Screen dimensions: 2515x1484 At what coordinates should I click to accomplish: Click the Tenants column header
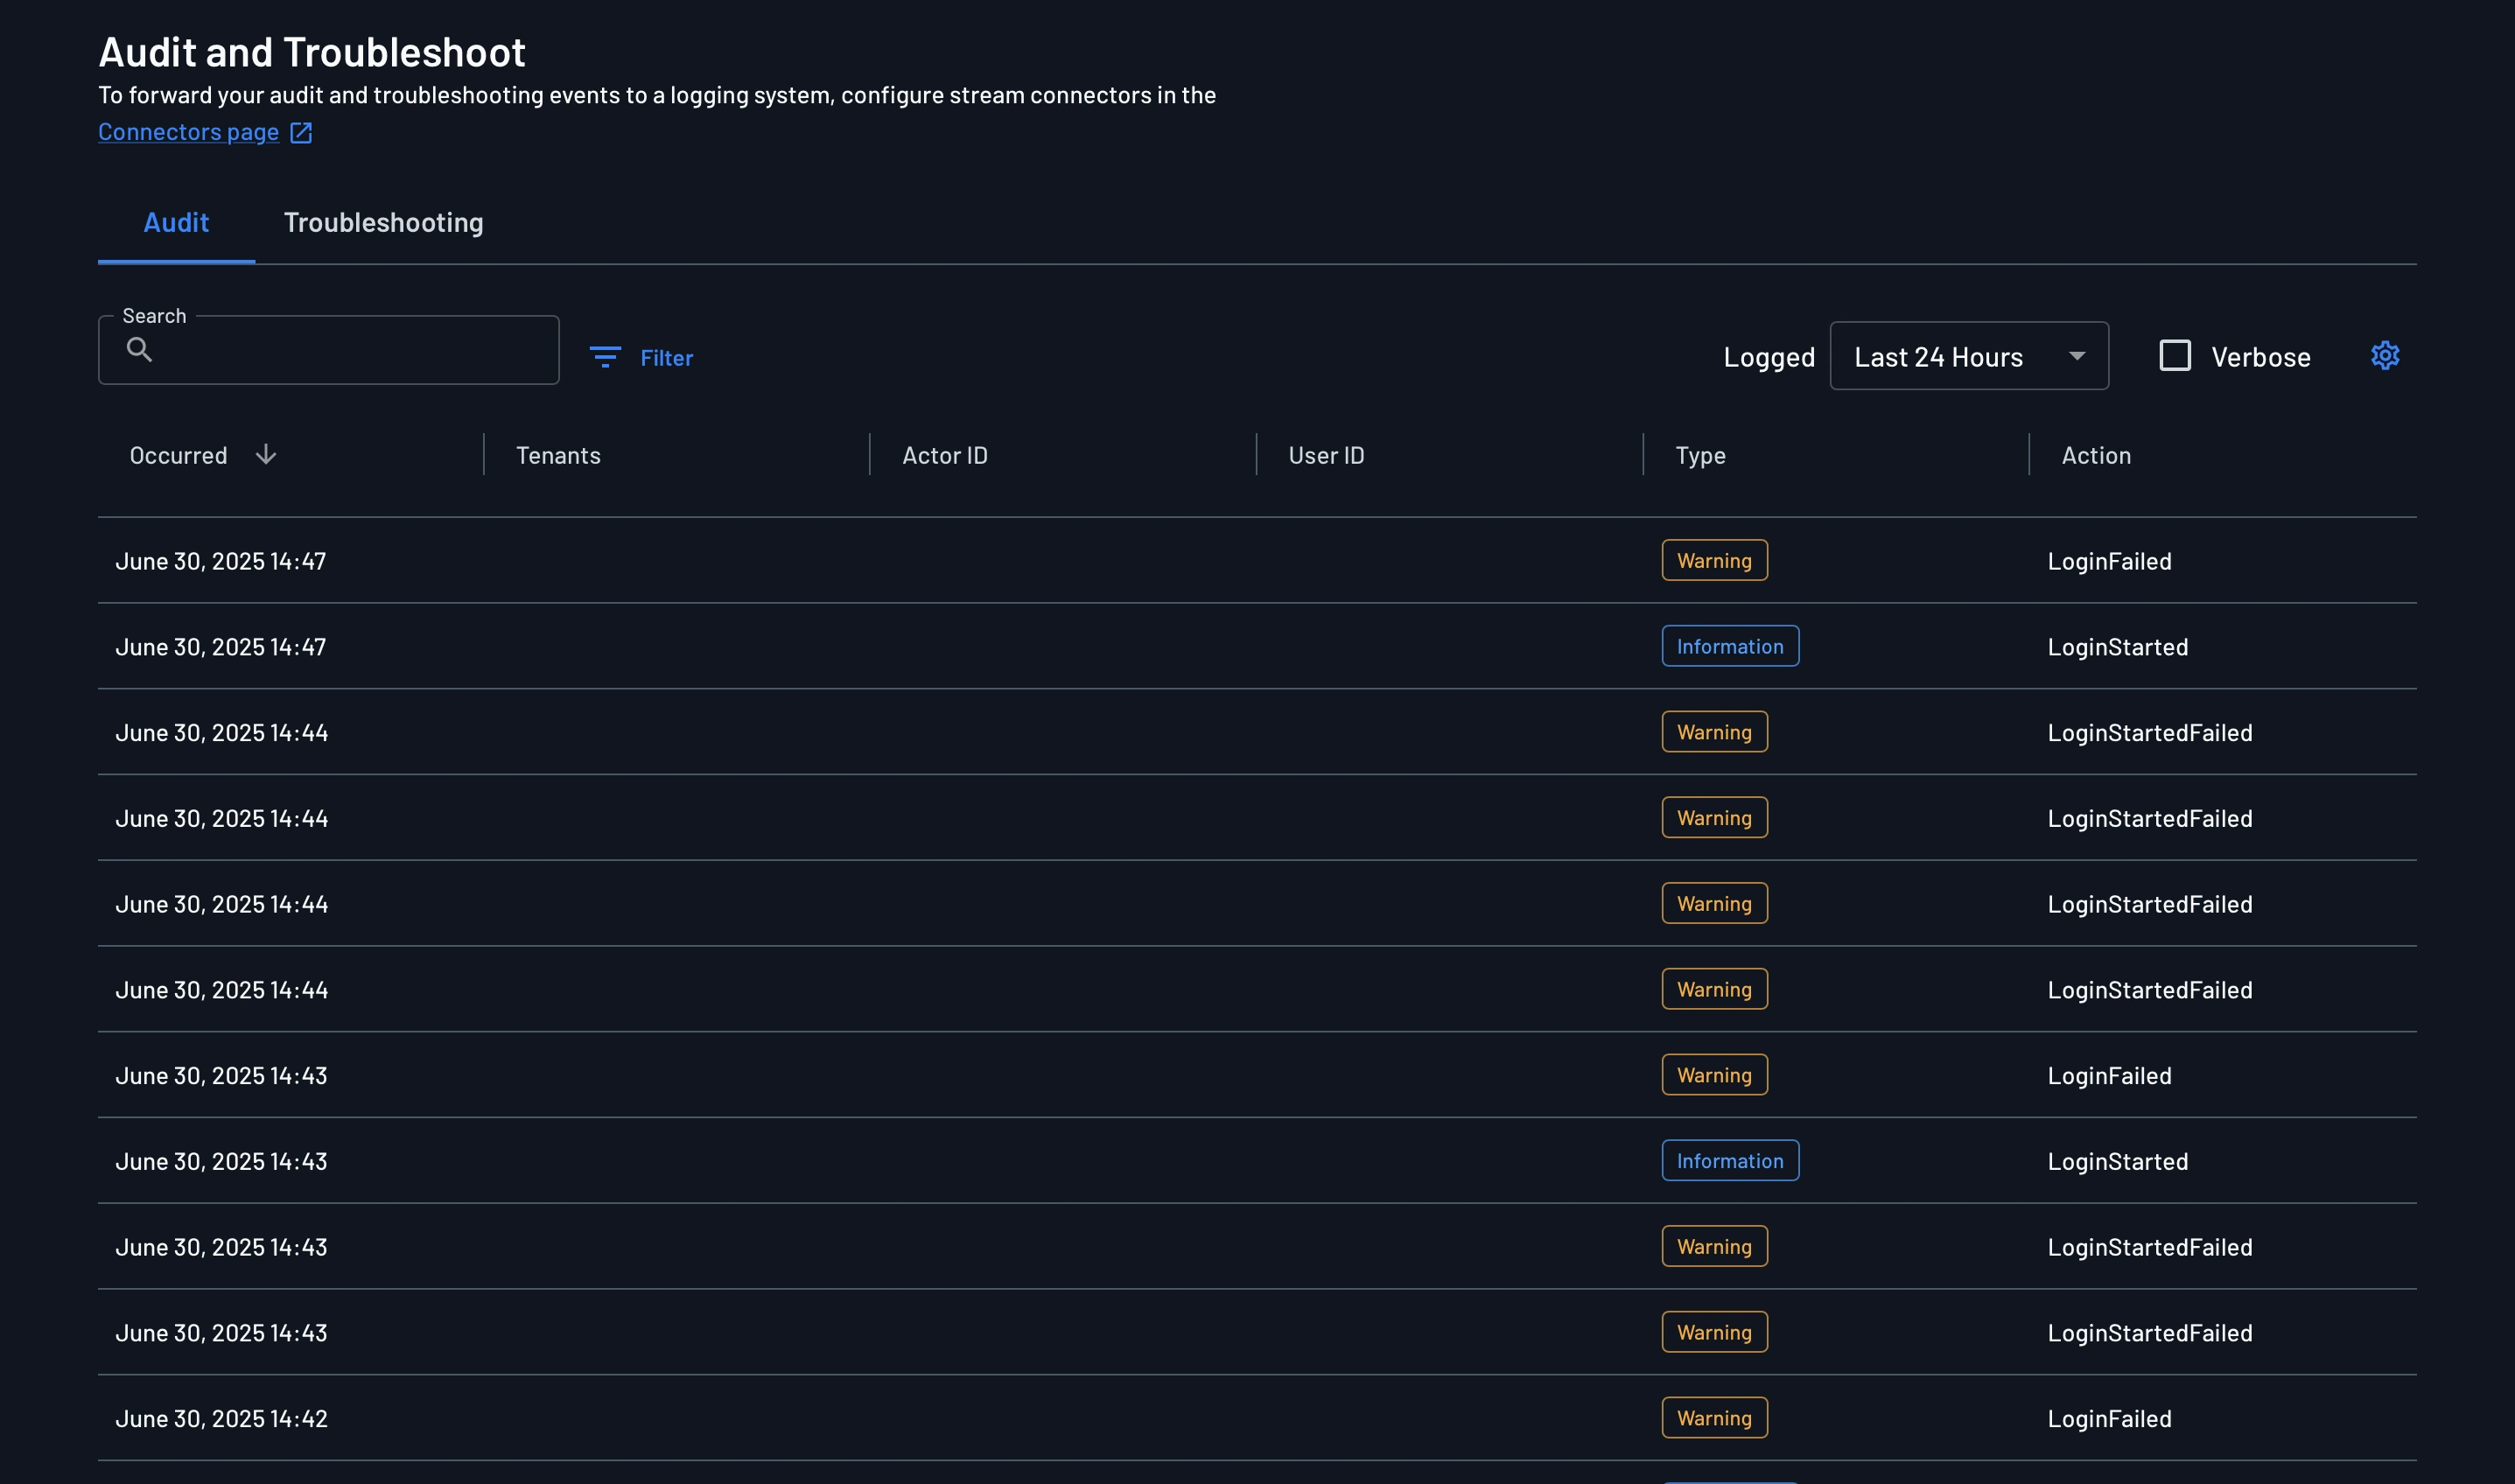pos(558,456)
